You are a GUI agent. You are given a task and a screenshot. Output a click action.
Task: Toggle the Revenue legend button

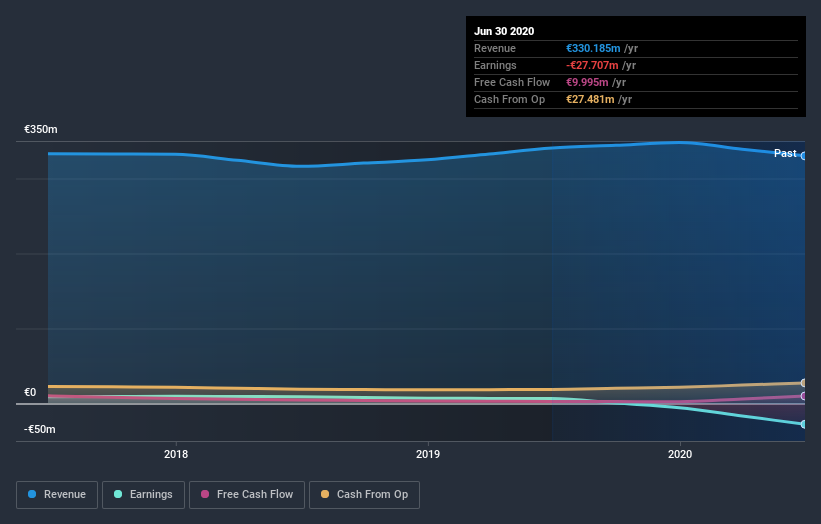57,495
